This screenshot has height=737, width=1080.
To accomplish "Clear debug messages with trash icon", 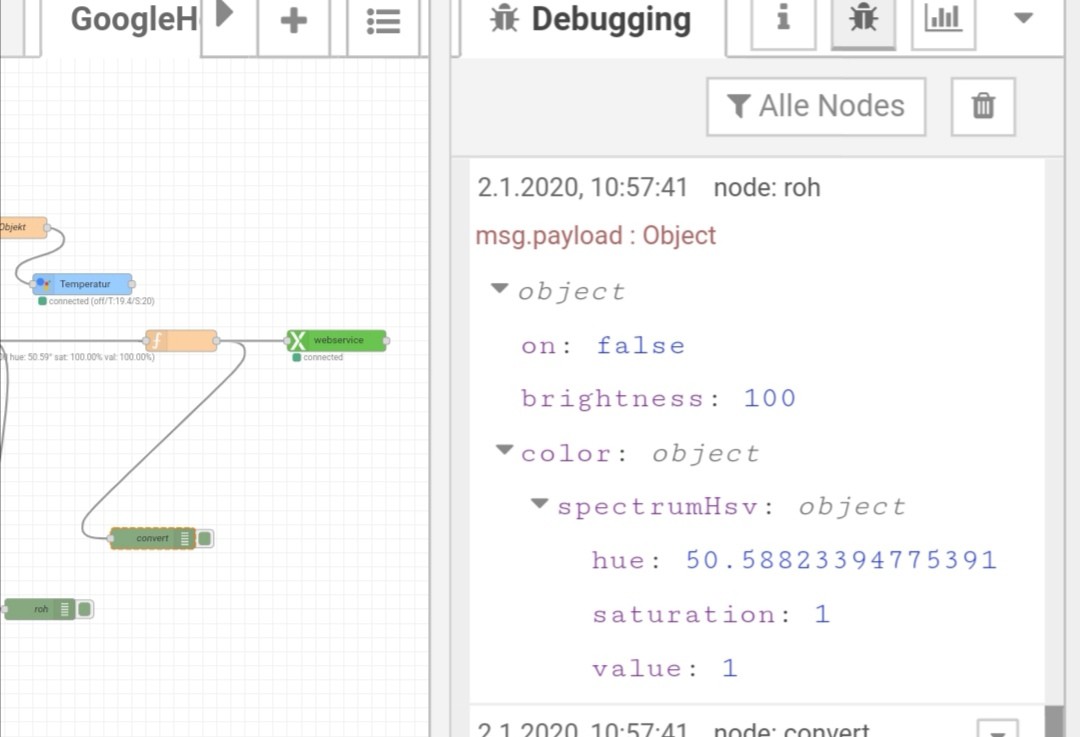I will pos(983,107).
